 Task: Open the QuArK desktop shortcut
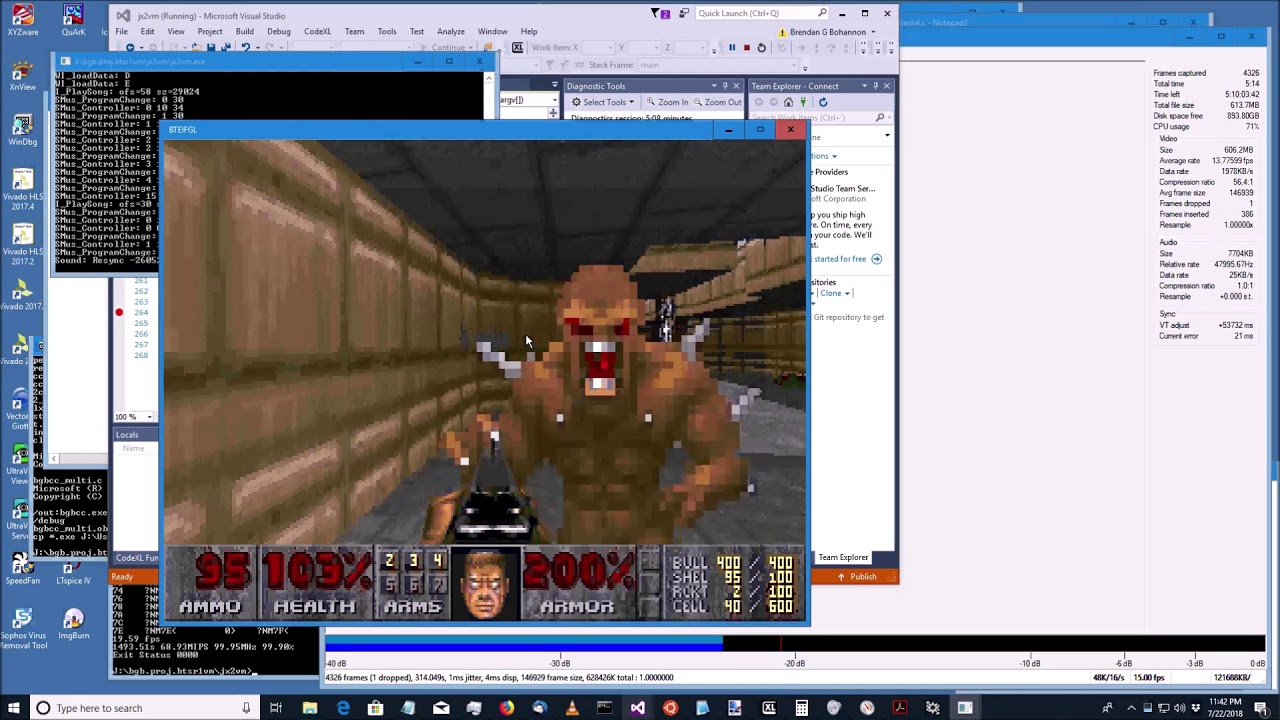pos(73,20)
